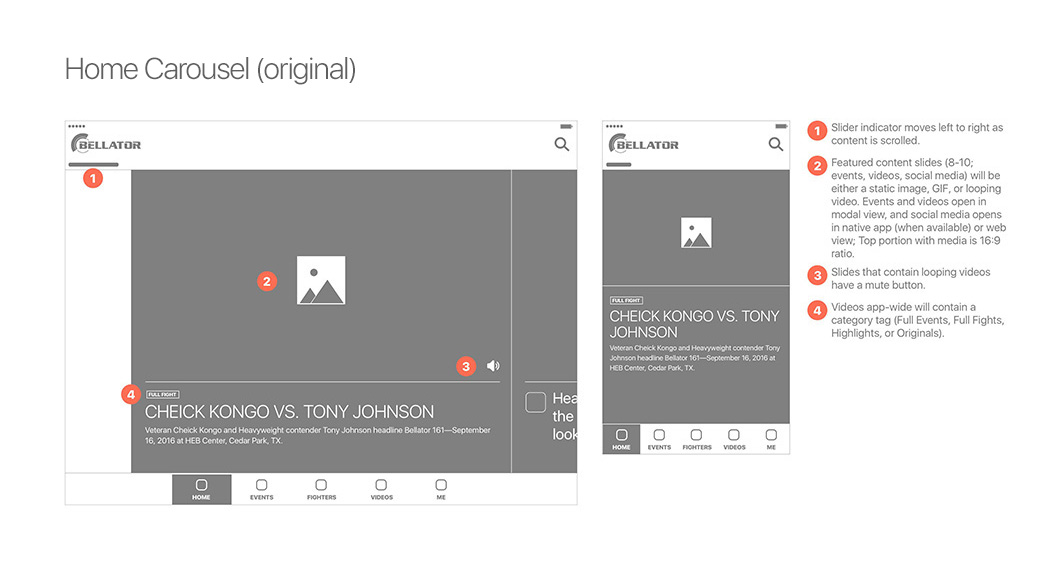Click annotation text 'Slider indicator moves left to right'
This screenshot has height=568, width=1064.
917,134
